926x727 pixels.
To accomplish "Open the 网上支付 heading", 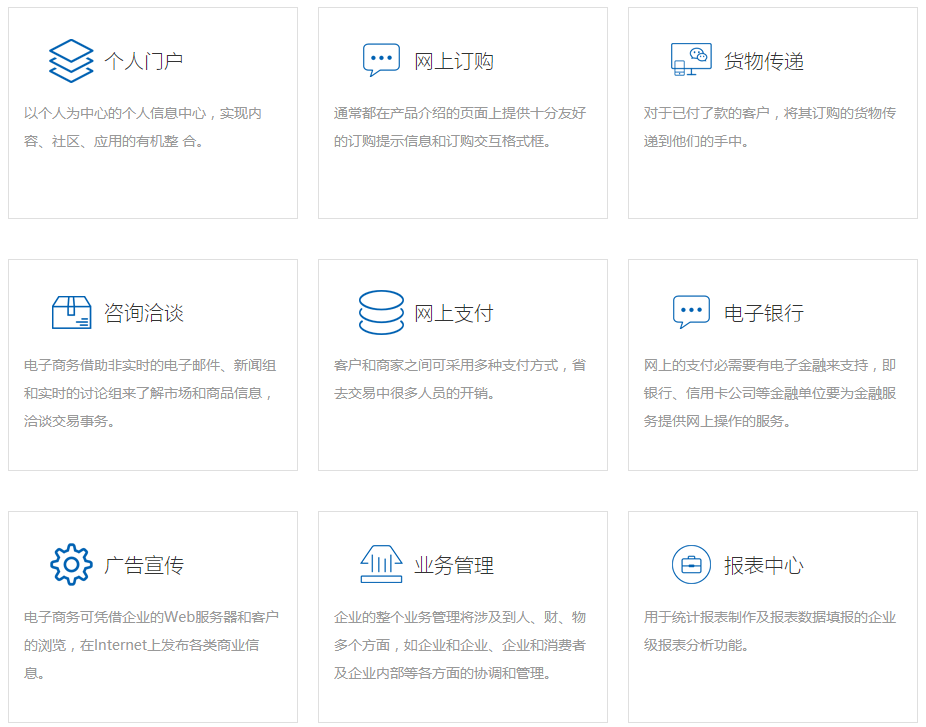I will click(454, 314).
